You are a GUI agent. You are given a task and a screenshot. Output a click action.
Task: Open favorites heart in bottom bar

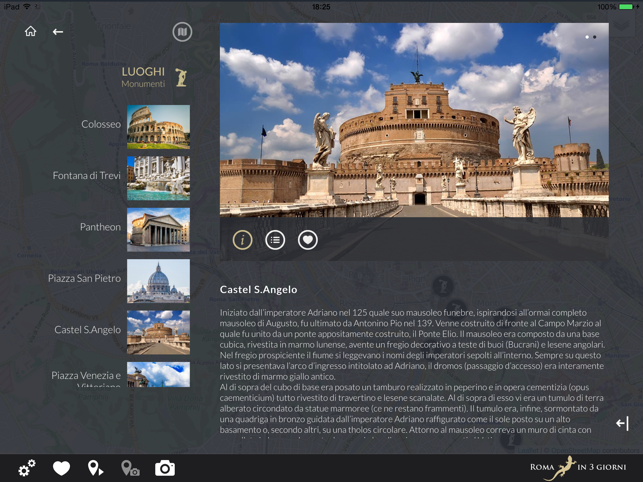coord(62,468)
